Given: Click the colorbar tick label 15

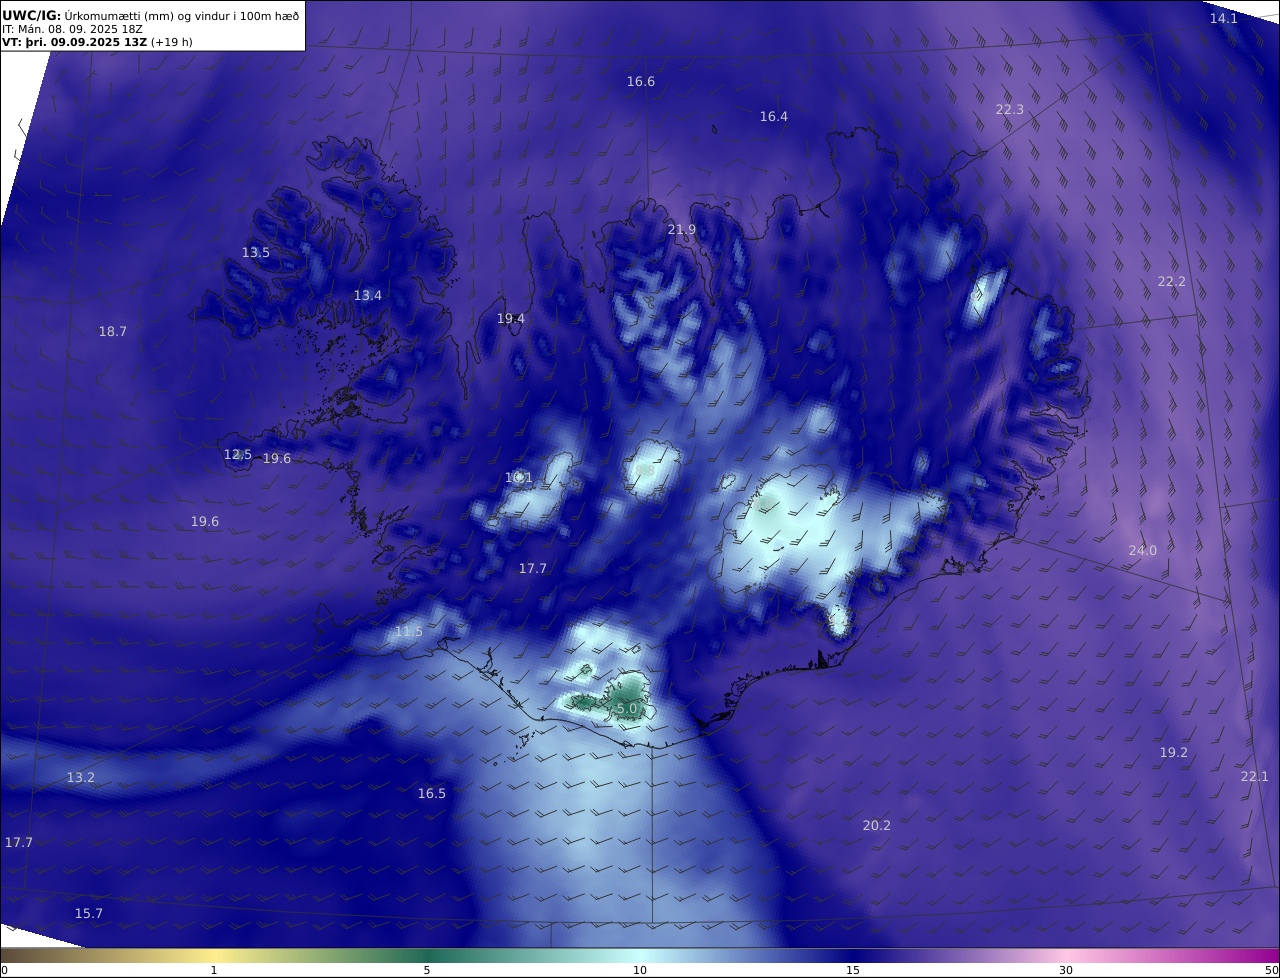Looking at the screenshot, I should pyautogui.click(x=853, y=970).
